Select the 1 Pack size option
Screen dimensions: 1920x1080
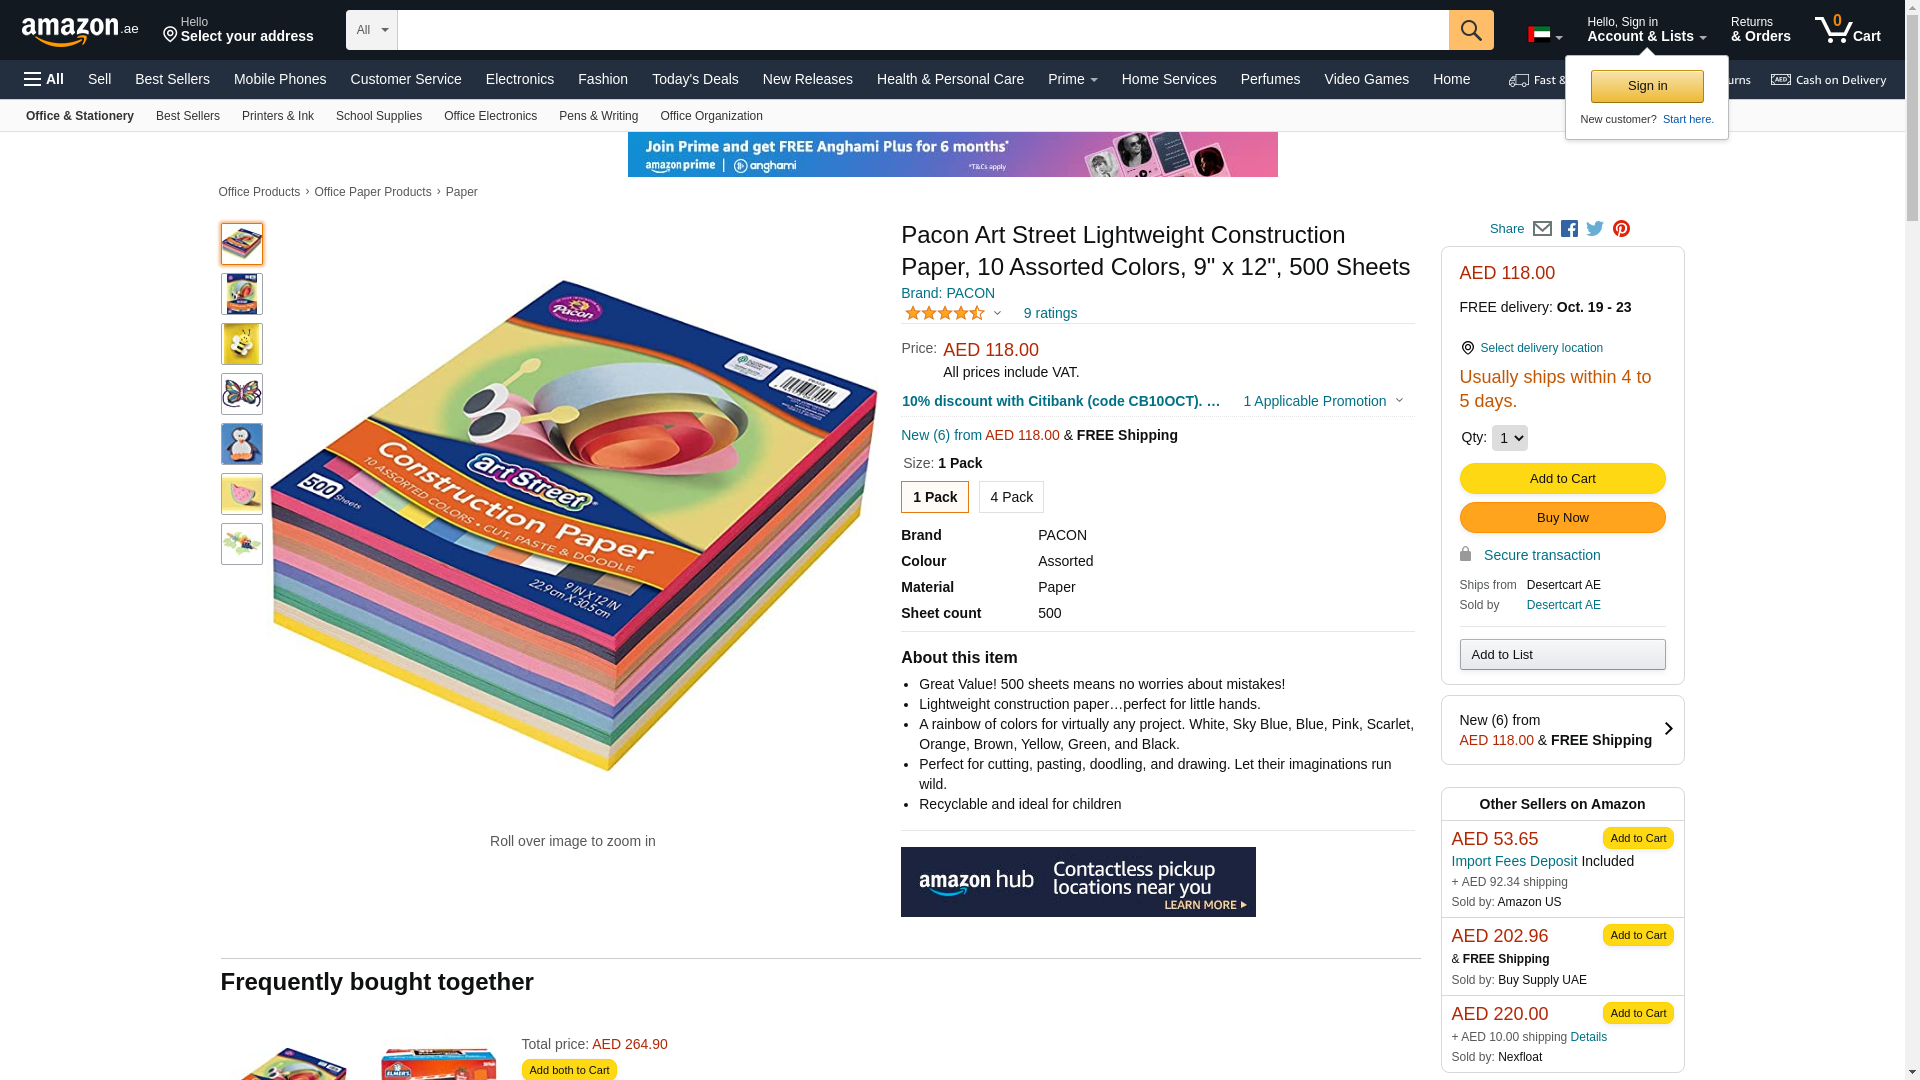point(935,497)
